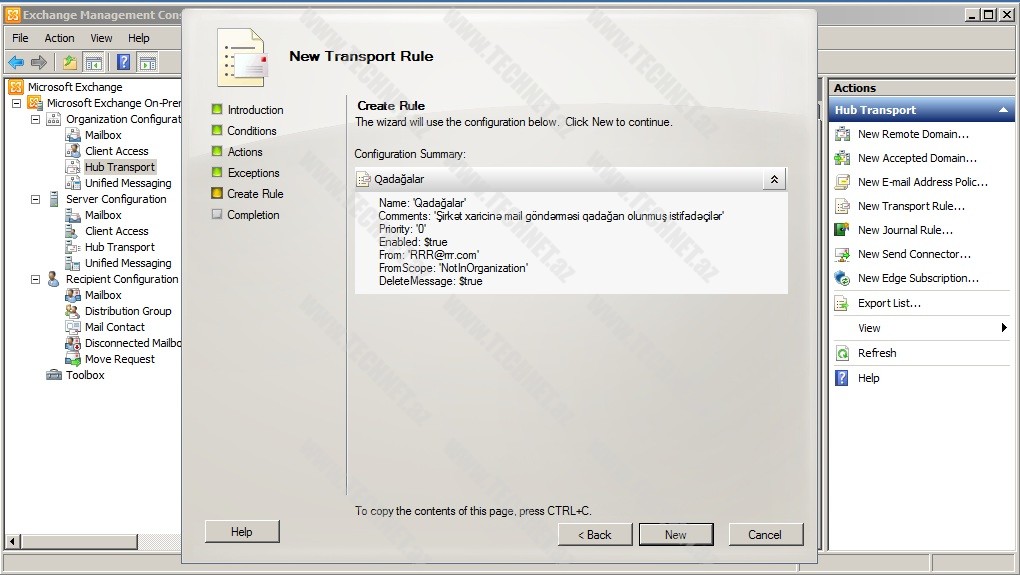
Task: Click the blue help toolbar icon
Action: (x=123, y=62)
